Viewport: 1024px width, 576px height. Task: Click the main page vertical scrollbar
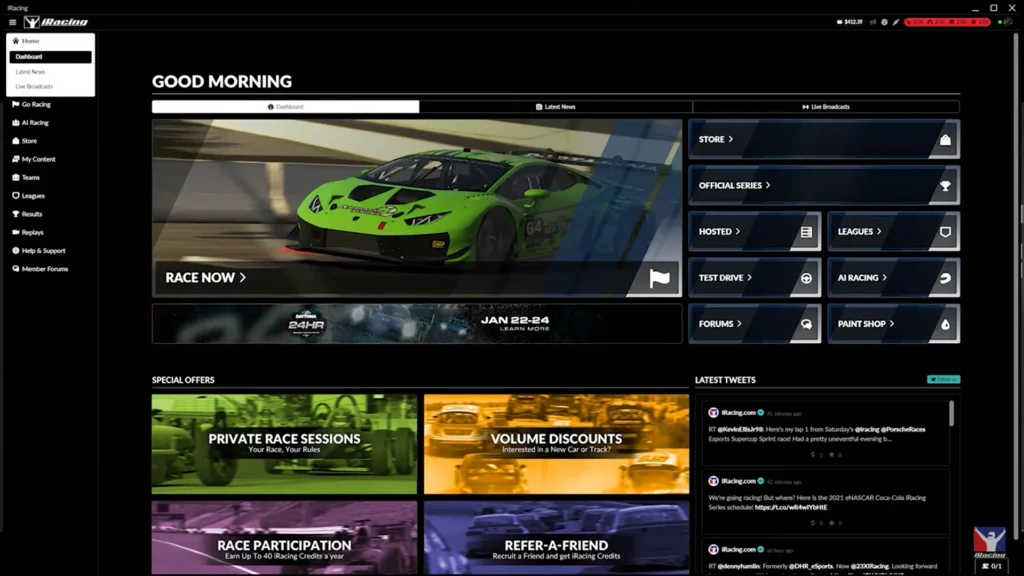(x=1016, y=287)
